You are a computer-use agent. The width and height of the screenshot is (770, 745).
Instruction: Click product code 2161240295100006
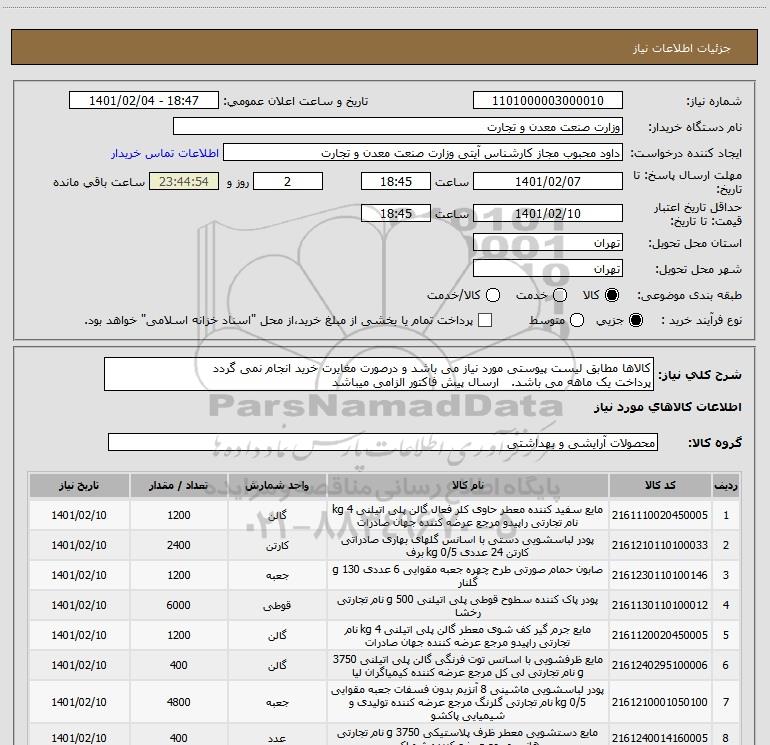pos(660,665)
